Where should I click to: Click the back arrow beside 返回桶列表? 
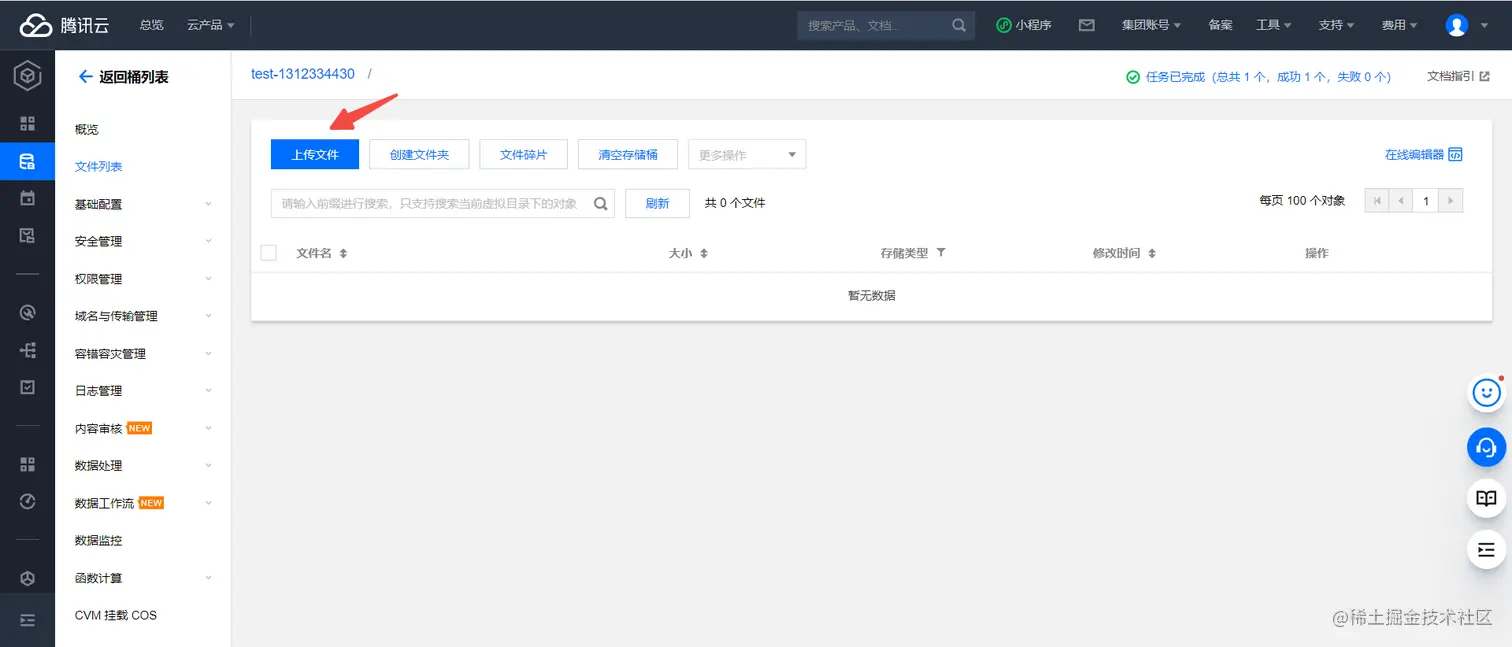tap(85, 77)
